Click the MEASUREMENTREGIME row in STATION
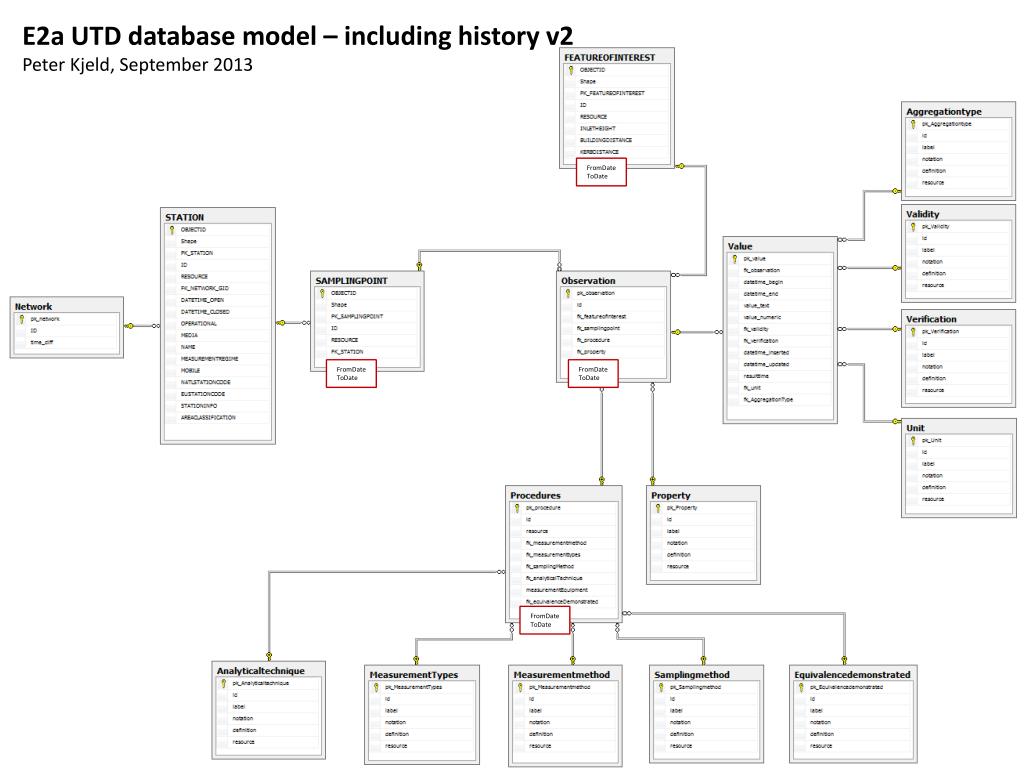The width and height of the screenshot is (1024, 768). coord(217,359)
